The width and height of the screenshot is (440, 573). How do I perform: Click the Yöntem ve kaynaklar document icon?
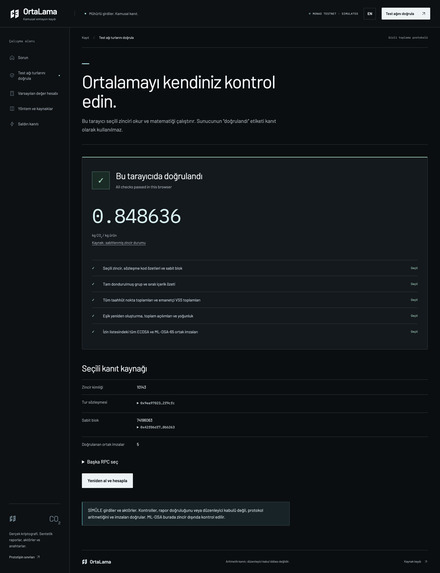point(12,109)
